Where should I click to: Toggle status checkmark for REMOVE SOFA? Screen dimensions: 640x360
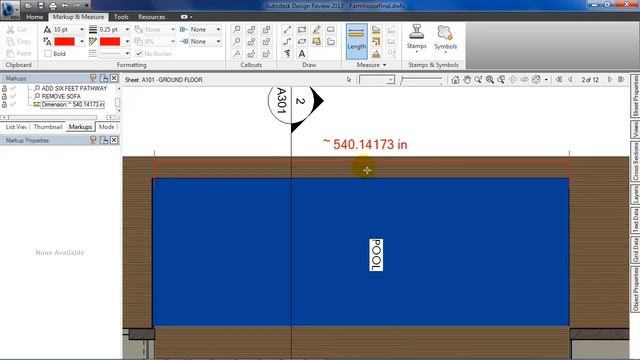[x=13, y=96]
